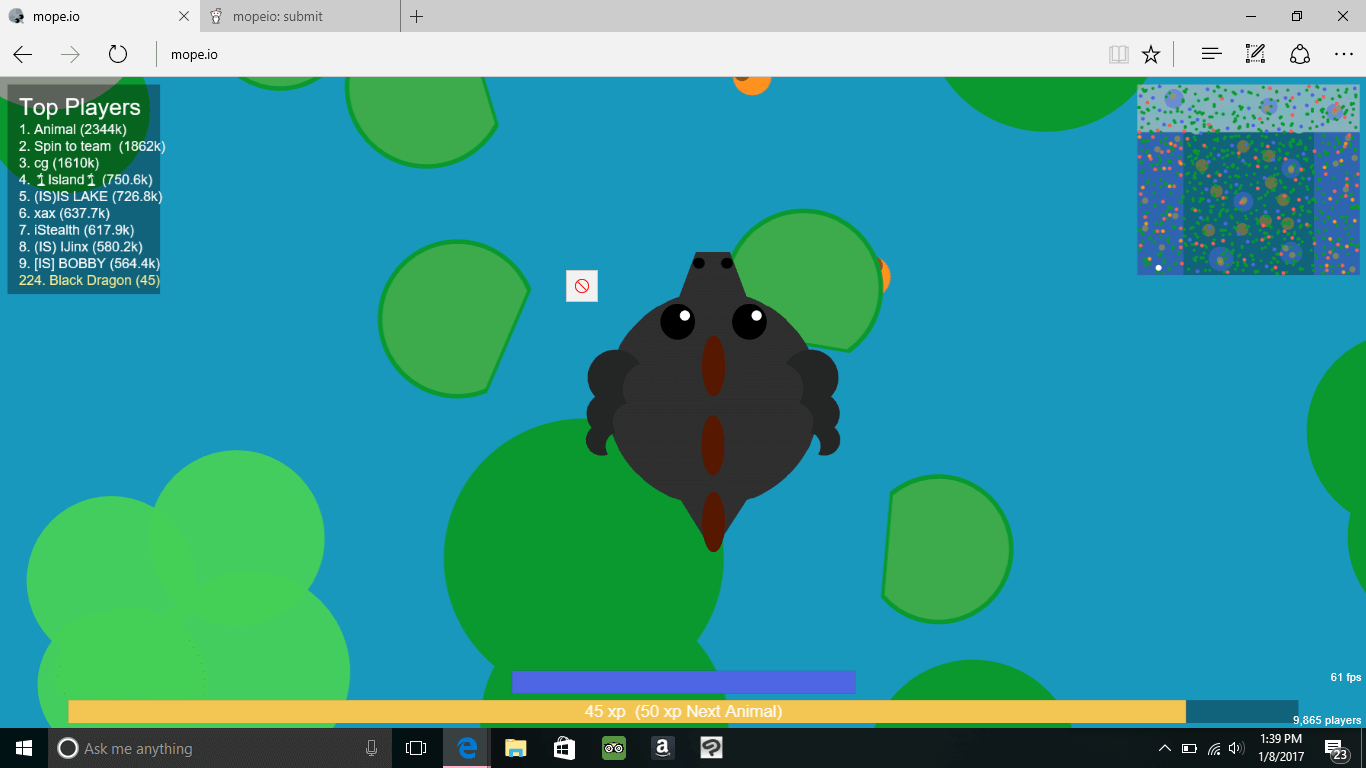Refresh the mope.io page
This screenshot has height=768, width=1366.
[x=118, y=54]
